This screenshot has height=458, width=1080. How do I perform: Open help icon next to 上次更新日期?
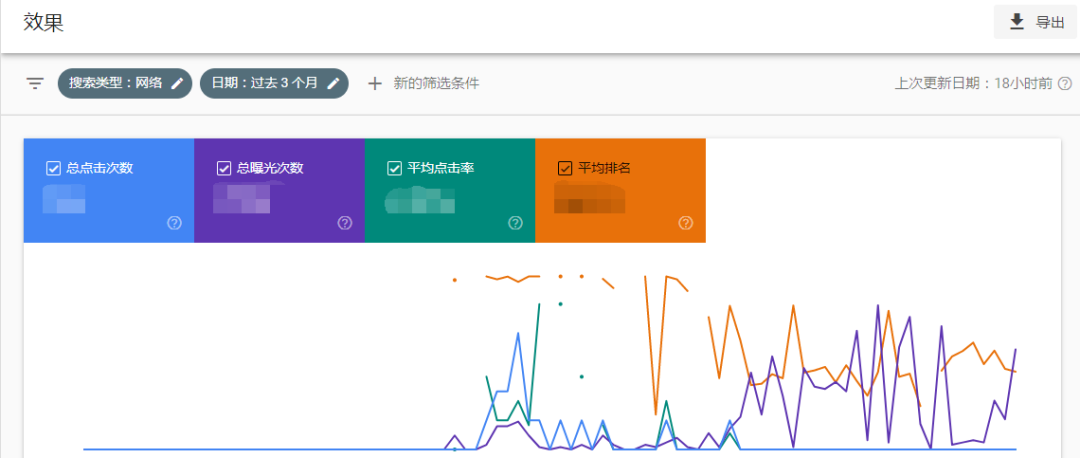coord(1065,84)
